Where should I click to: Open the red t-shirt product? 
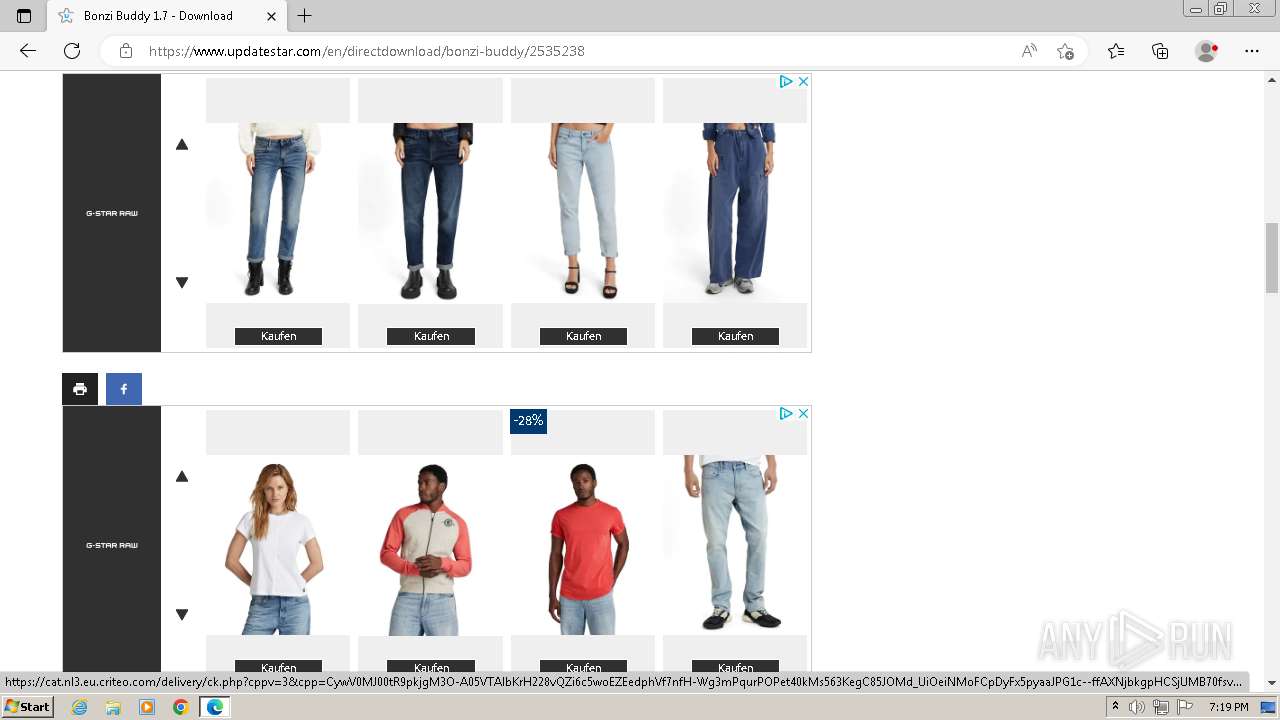[x=583, y=545]
